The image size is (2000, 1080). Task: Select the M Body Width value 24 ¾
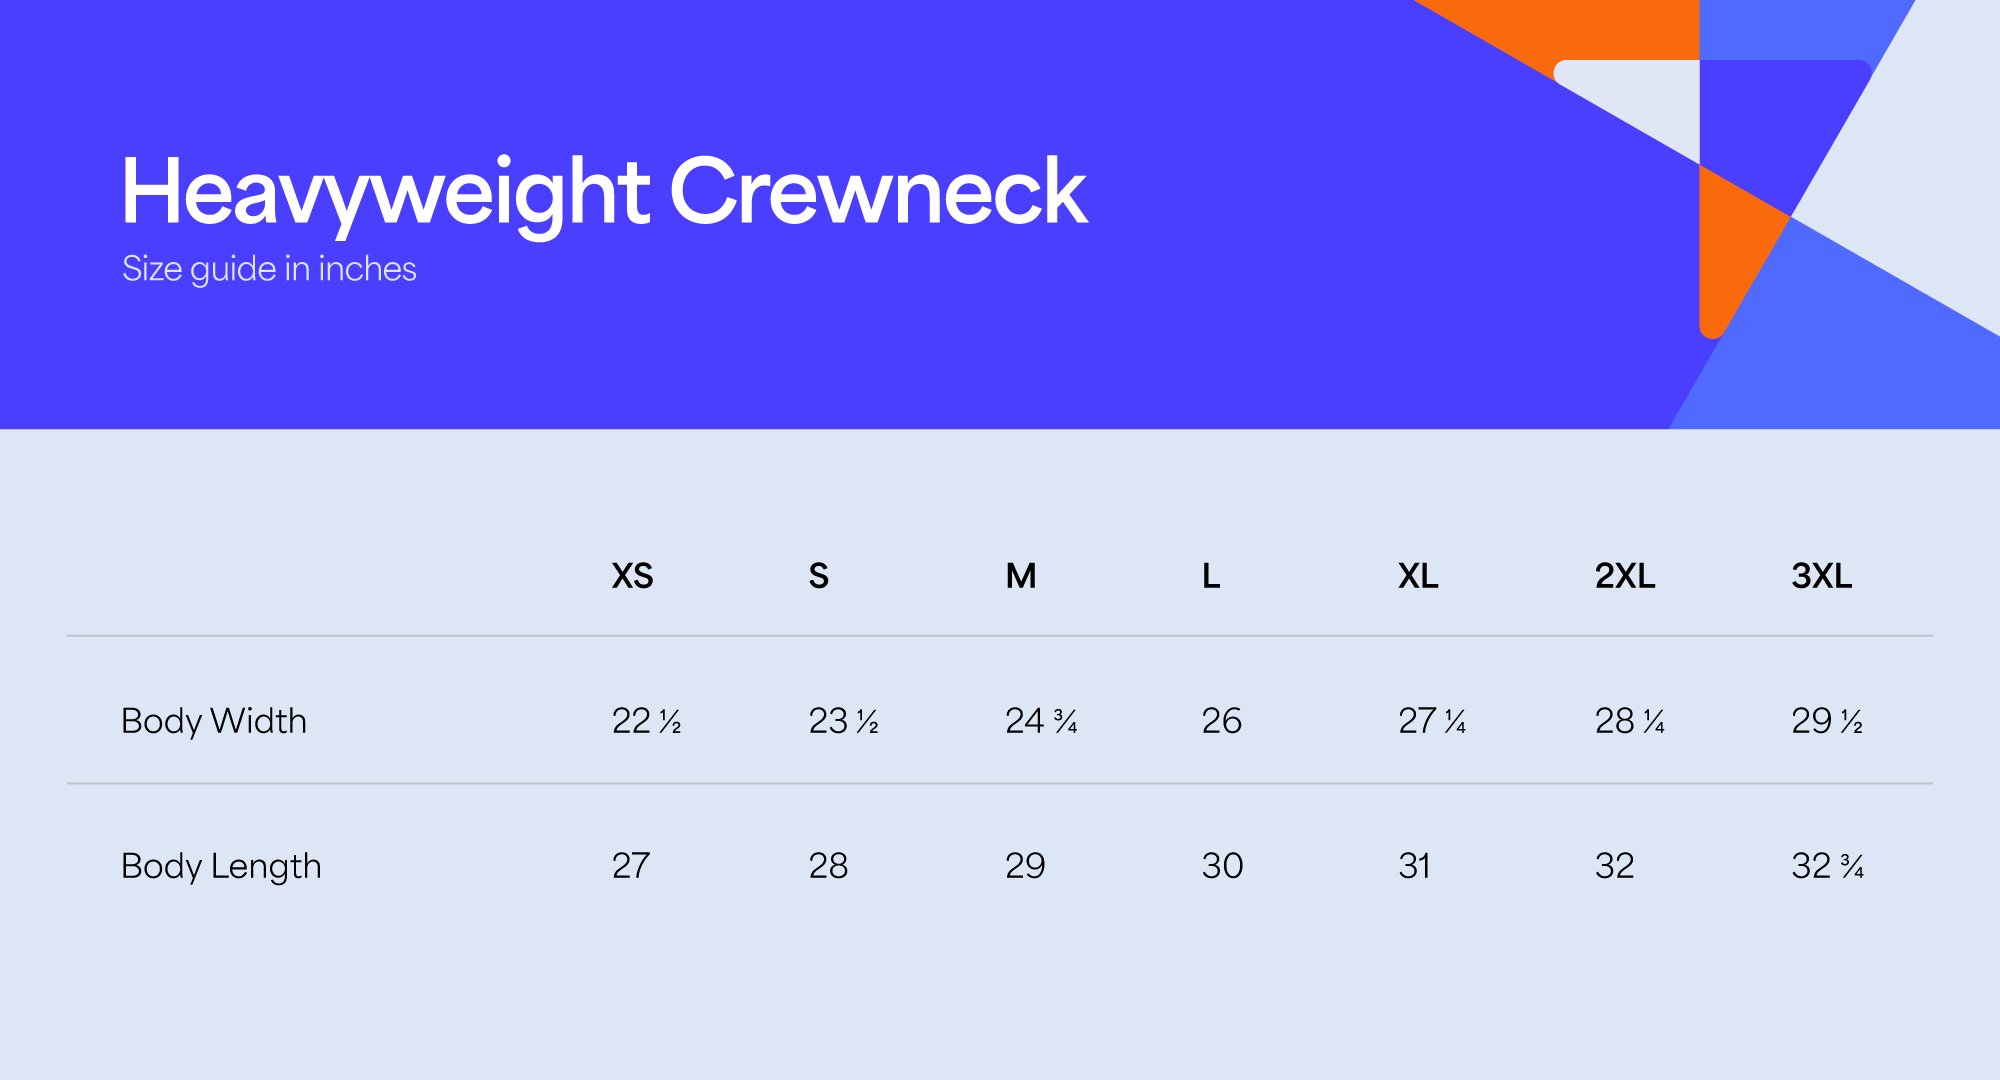click(x=1041, y=721)
